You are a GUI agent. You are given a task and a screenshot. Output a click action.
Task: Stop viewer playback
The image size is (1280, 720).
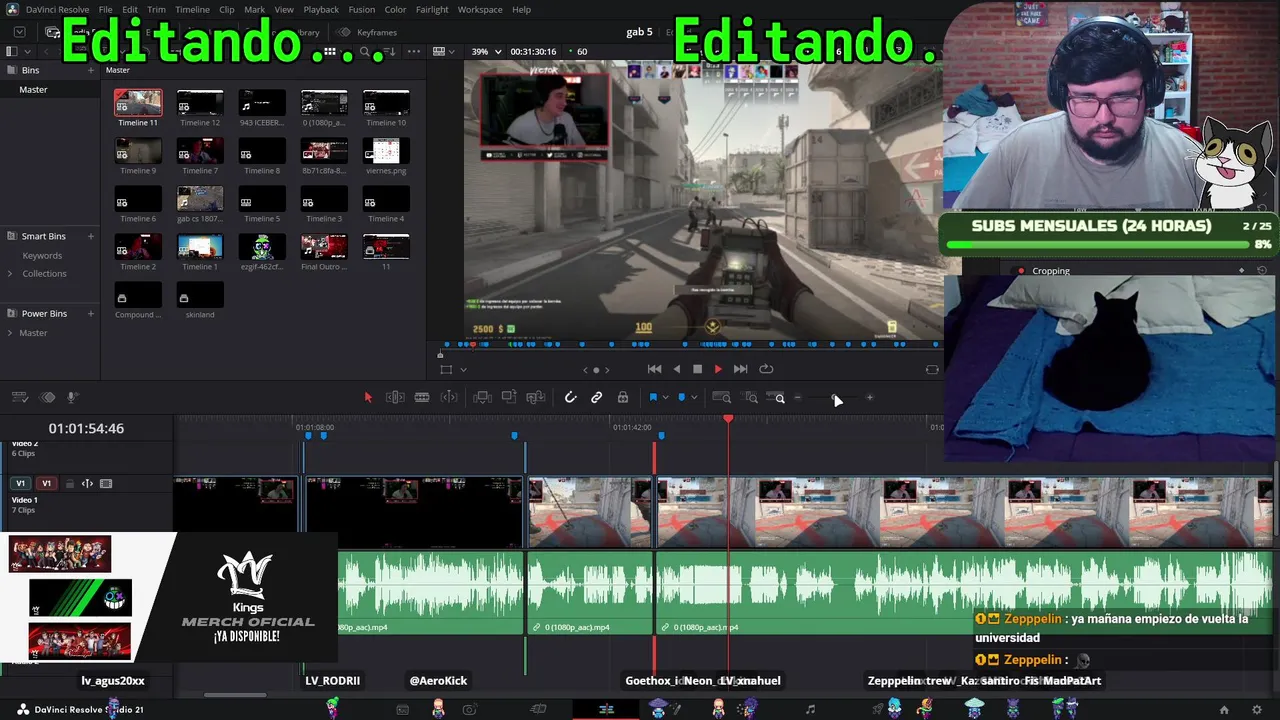[697, 369]
